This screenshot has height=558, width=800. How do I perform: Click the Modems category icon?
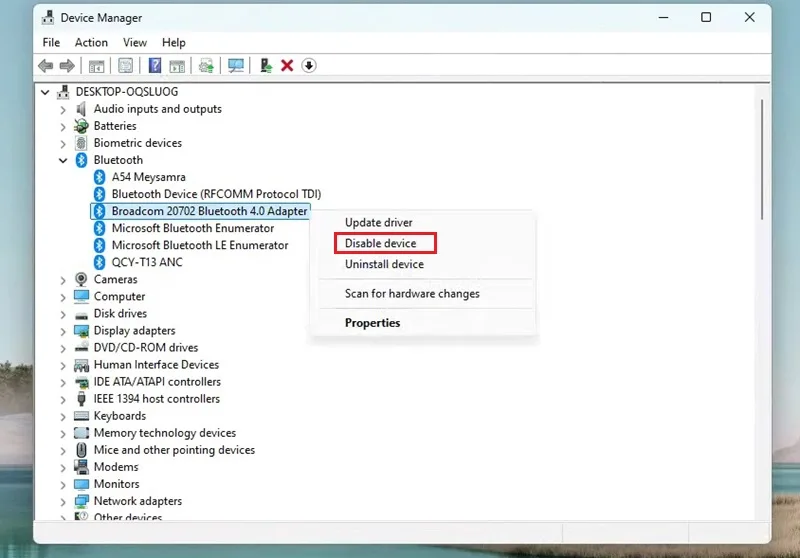81,467
